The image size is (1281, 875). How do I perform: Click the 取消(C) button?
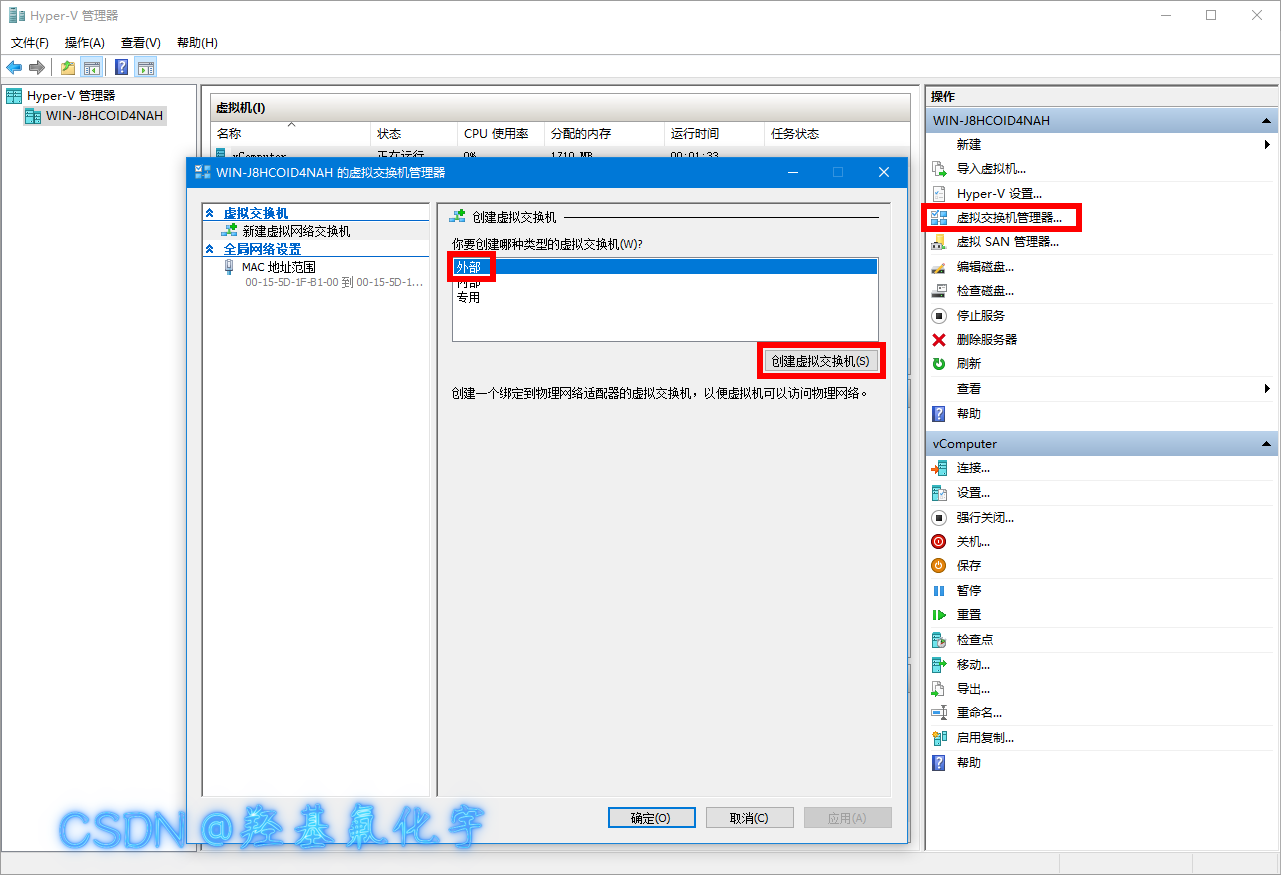tap(749, 818)
